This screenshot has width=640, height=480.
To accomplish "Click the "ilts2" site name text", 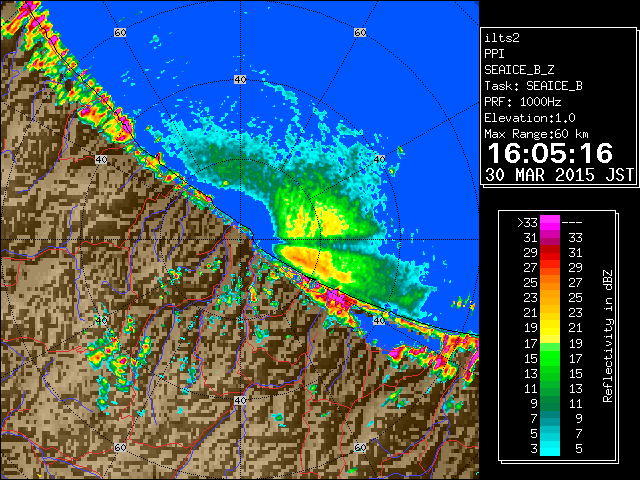I will pyautogui.click(x=502, y=38).
